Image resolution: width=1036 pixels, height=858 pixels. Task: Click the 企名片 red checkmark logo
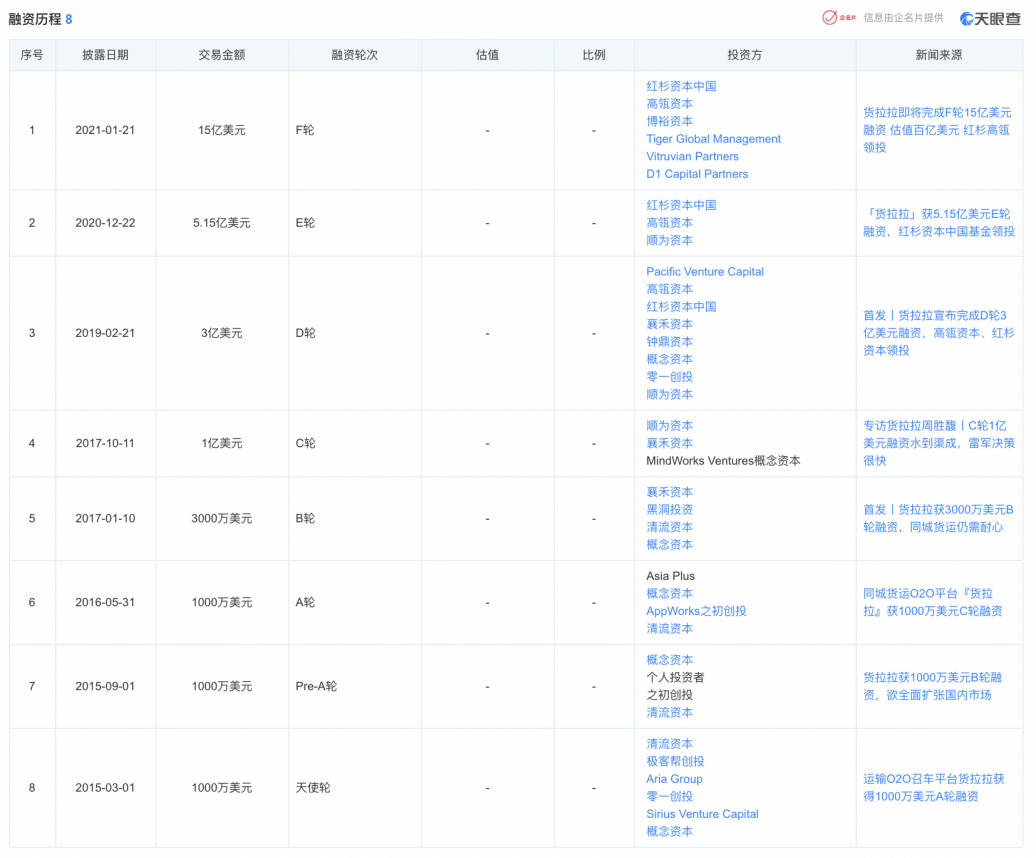[x=838, y=18]
